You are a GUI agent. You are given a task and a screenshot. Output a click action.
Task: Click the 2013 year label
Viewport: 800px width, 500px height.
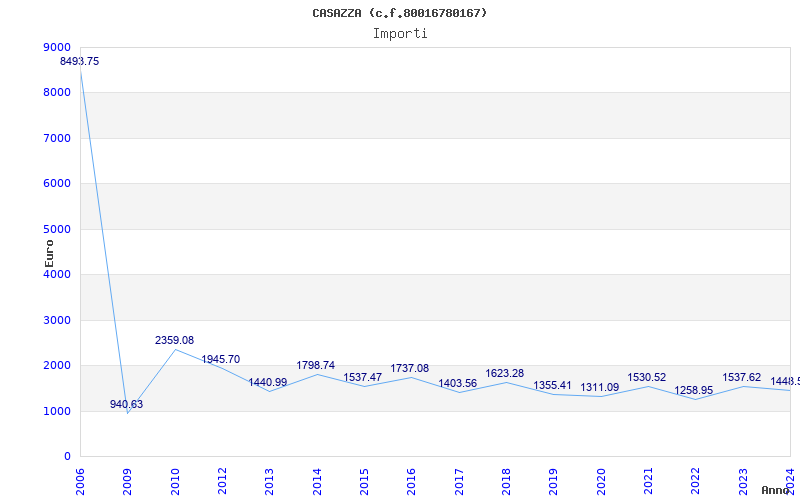click(x=269, y=482)
